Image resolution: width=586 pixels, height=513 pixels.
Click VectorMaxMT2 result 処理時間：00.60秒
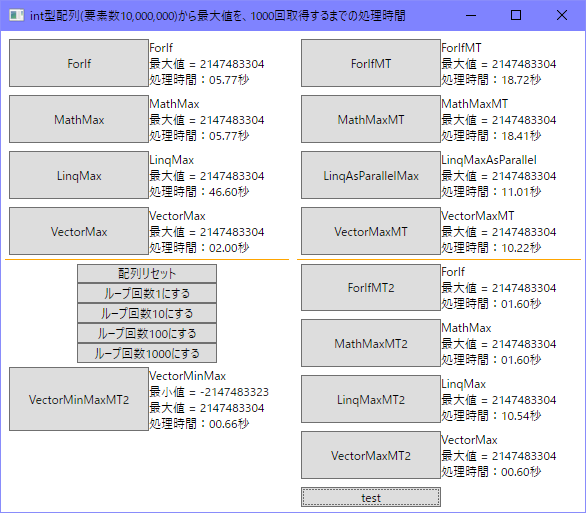click(x=491, y=472)
